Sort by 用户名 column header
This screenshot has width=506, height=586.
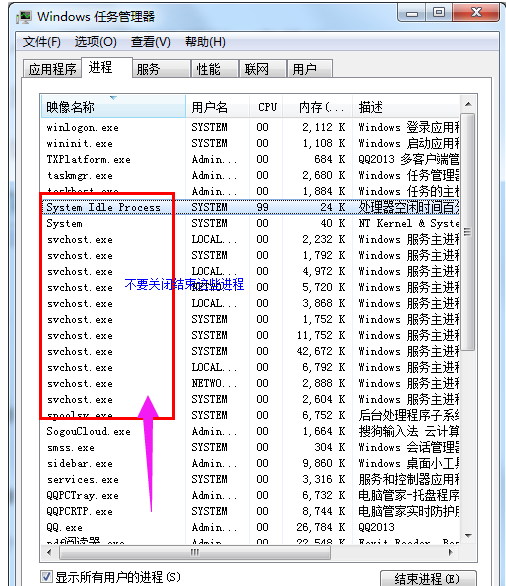point(217,107)
